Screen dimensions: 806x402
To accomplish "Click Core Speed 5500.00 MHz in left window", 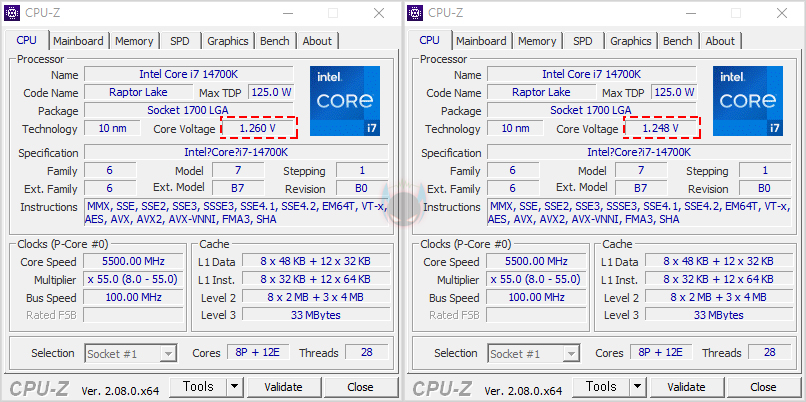I will coord(133,261).
